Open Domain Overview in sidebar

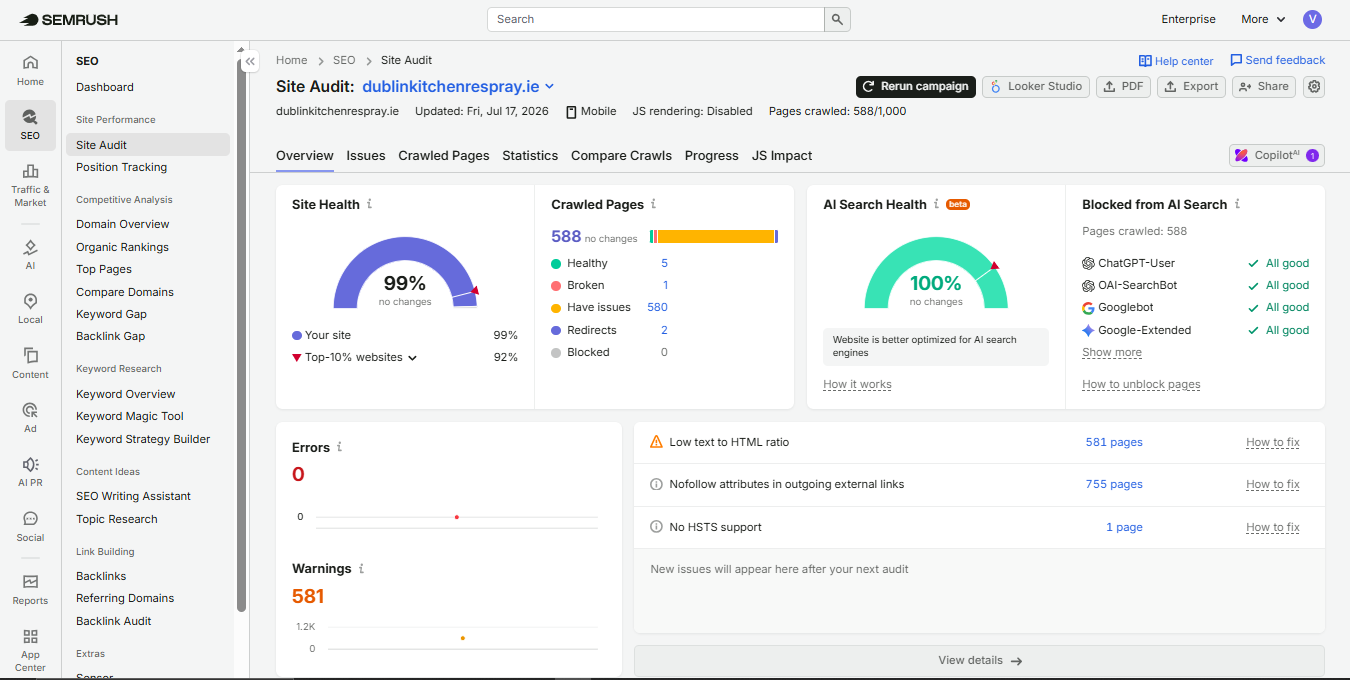pyautogui.click(x=123, y=224)
